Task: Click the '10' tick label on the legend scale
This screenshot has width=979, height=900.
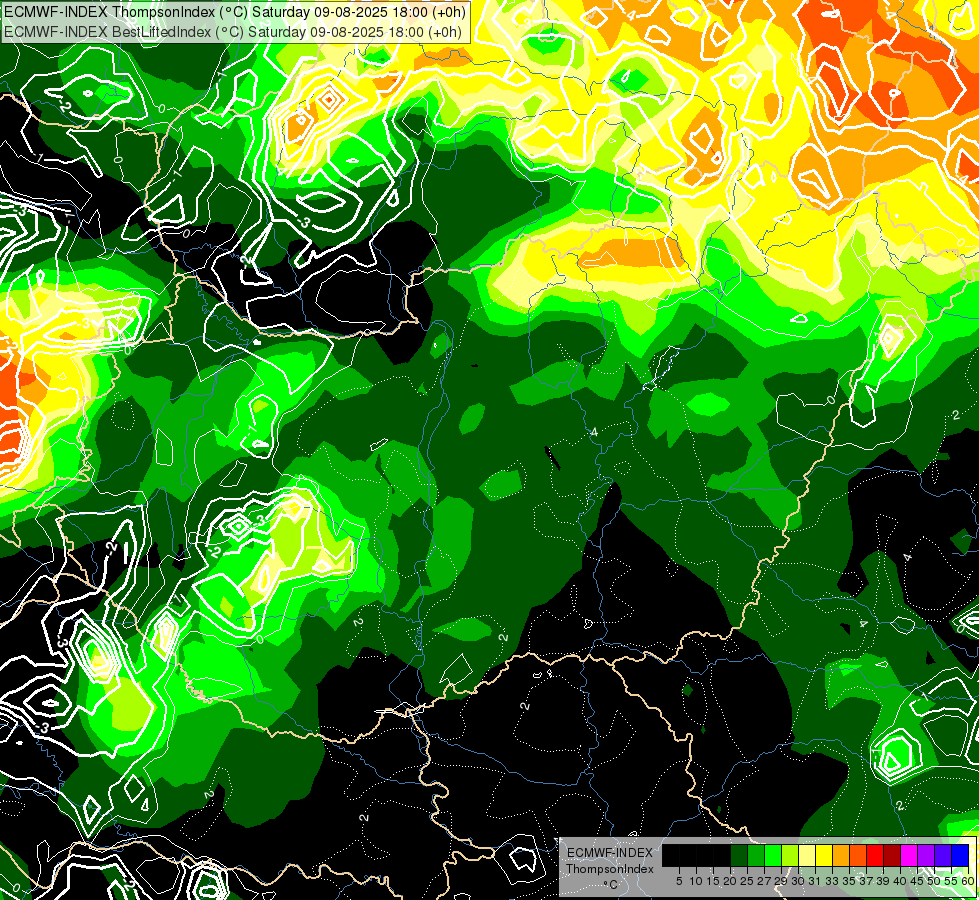Action: [696, 881]
